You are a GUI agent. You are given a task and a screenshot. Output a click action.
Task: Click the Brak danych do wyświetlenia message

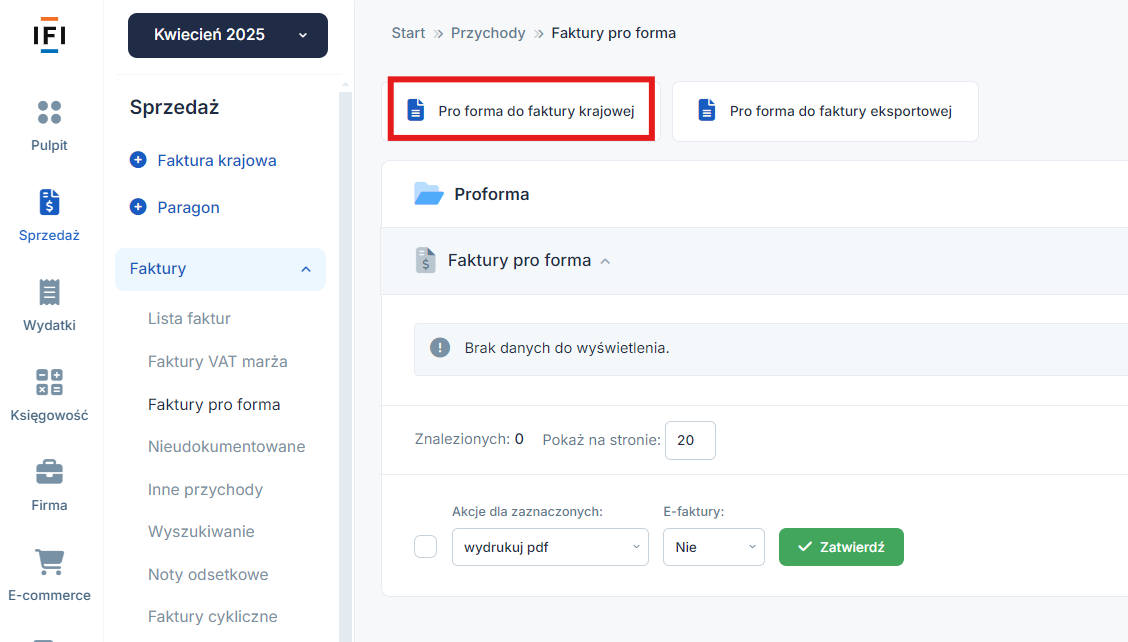coord(567,348)
